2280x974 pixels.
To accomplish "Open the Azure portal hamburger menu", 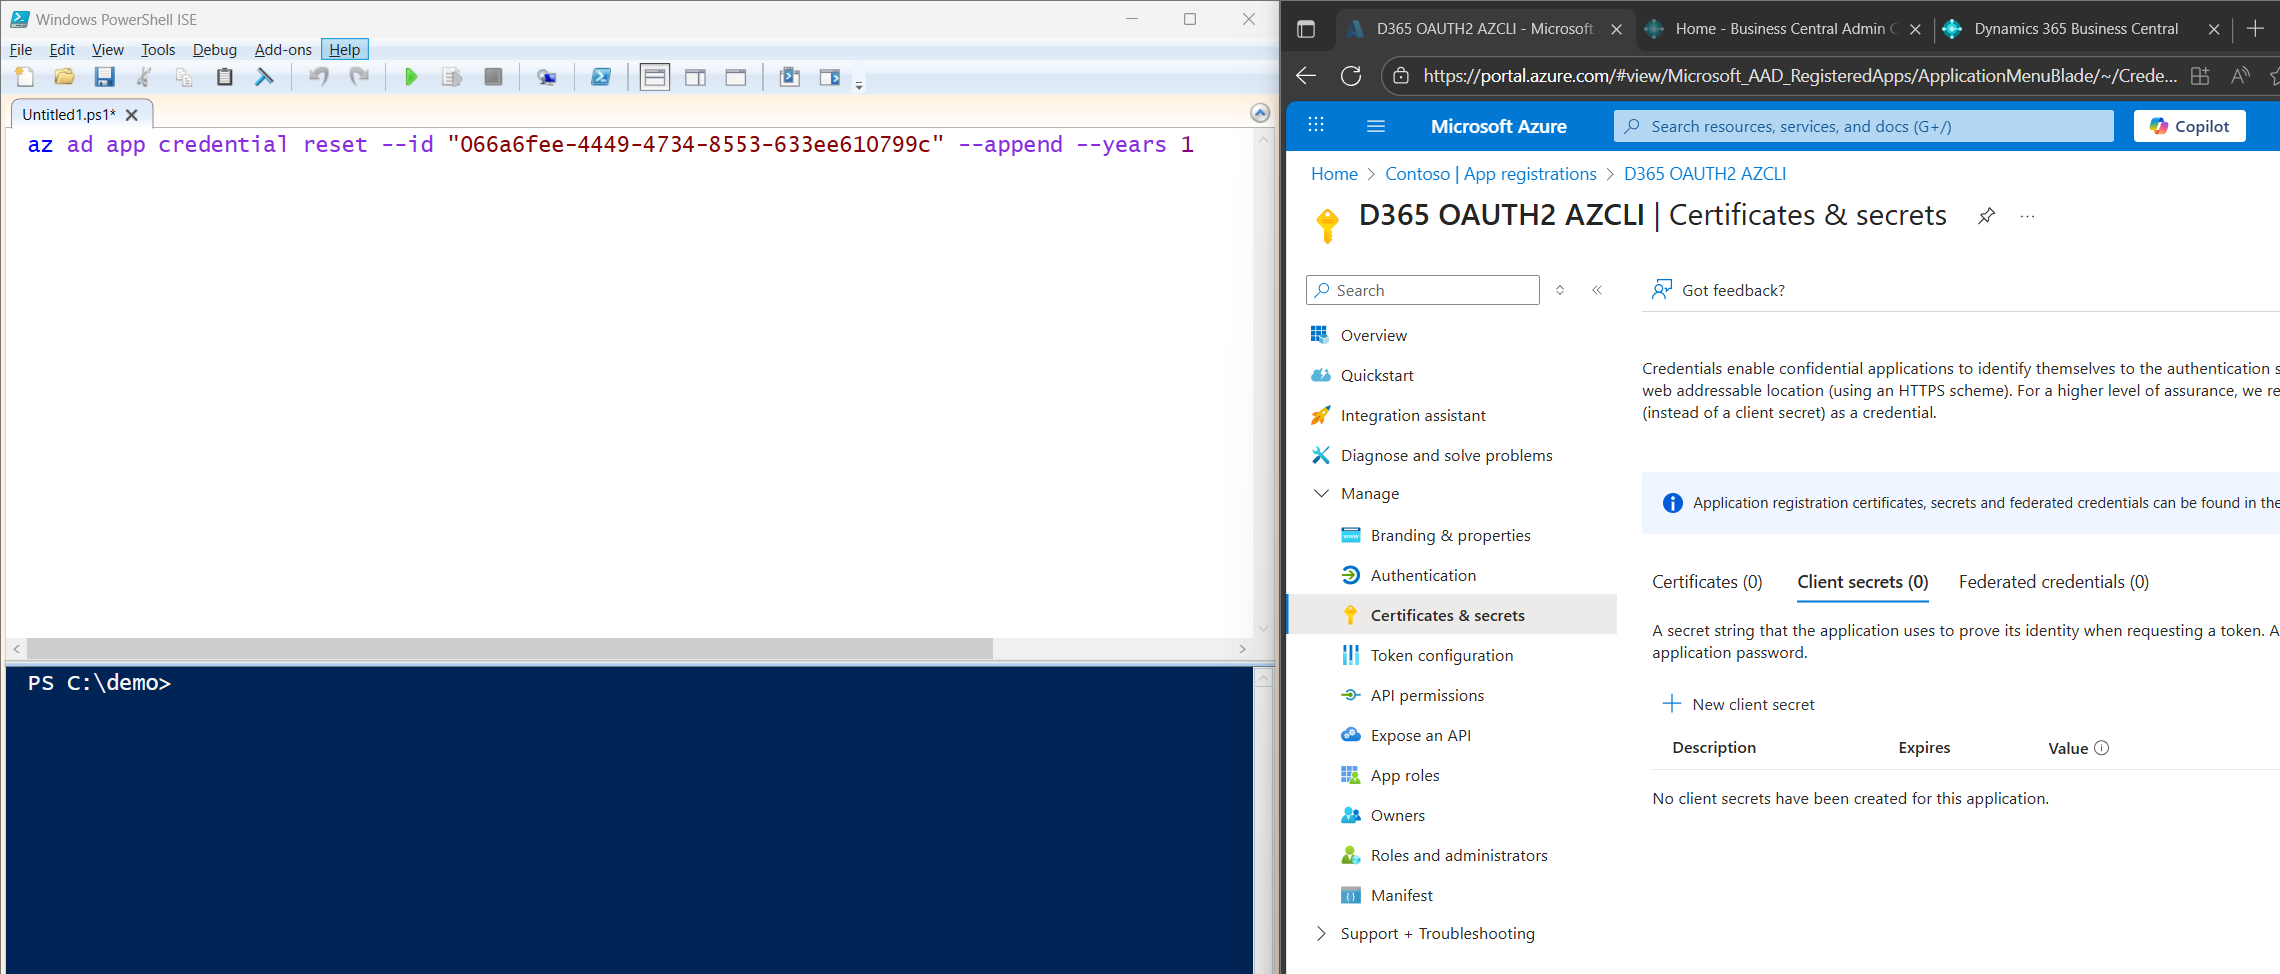I will 1376,126.
